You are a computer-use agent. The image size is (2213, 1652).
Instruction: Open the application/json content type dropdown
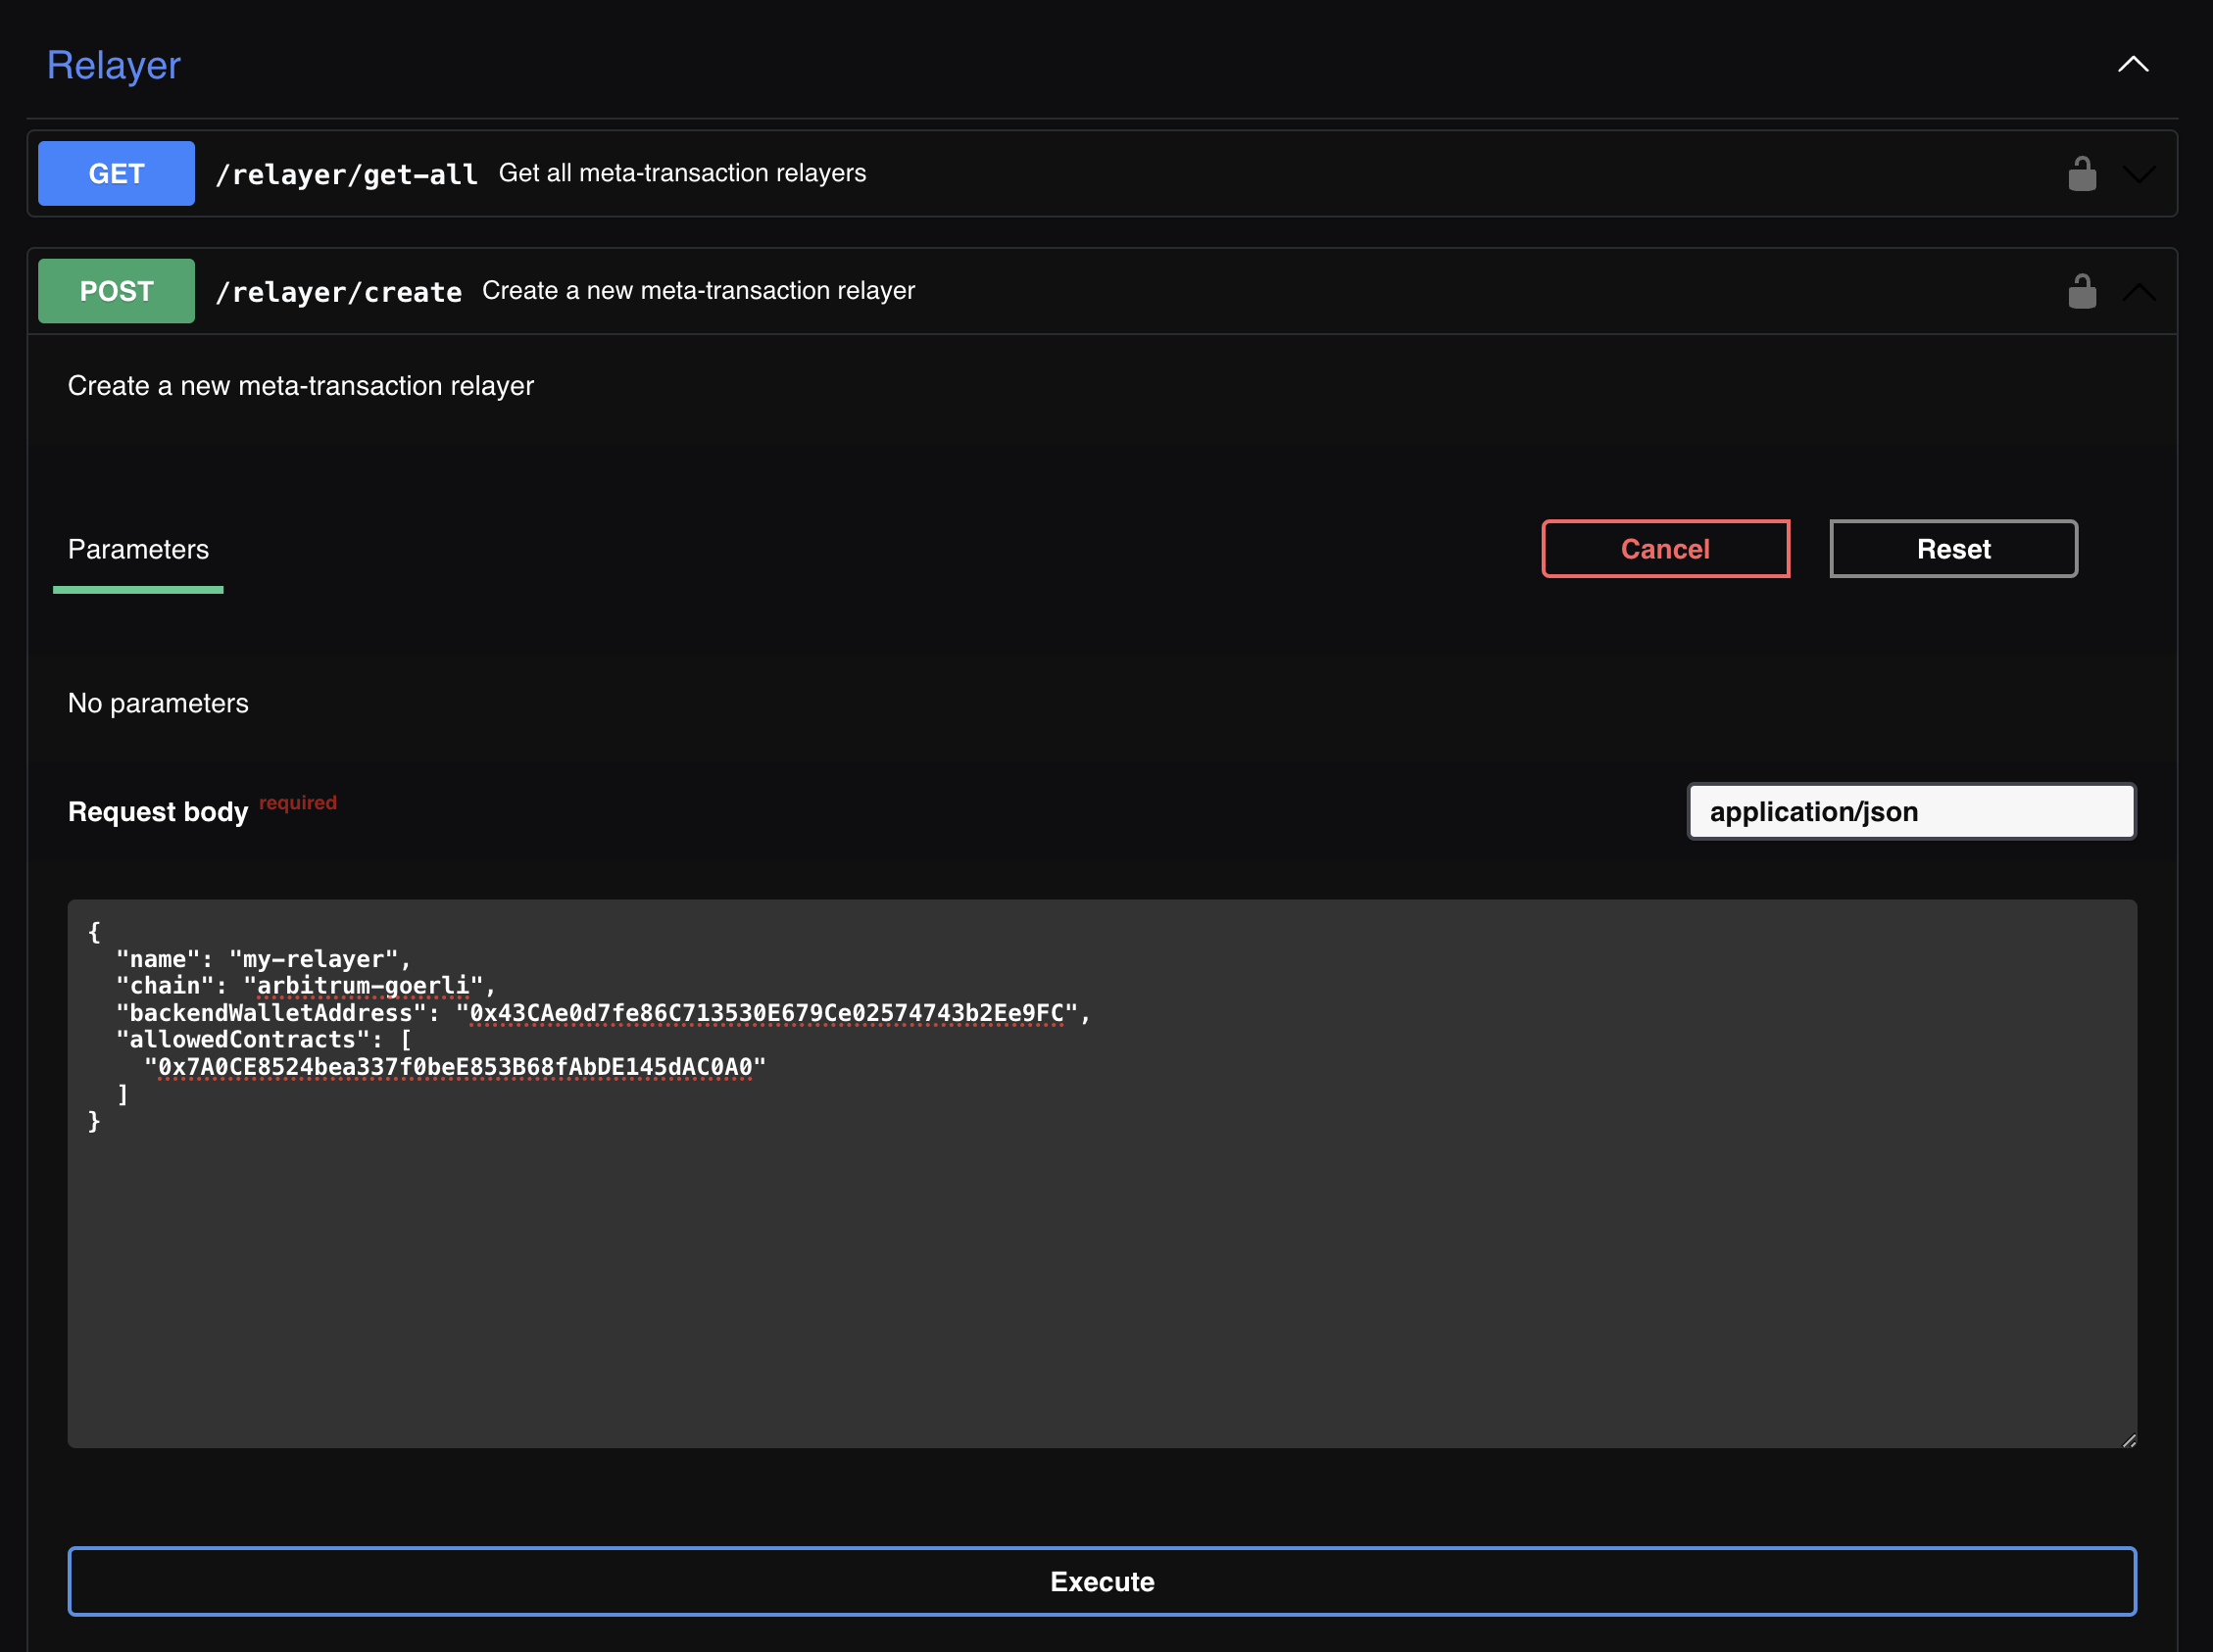tap(1911, 811)
